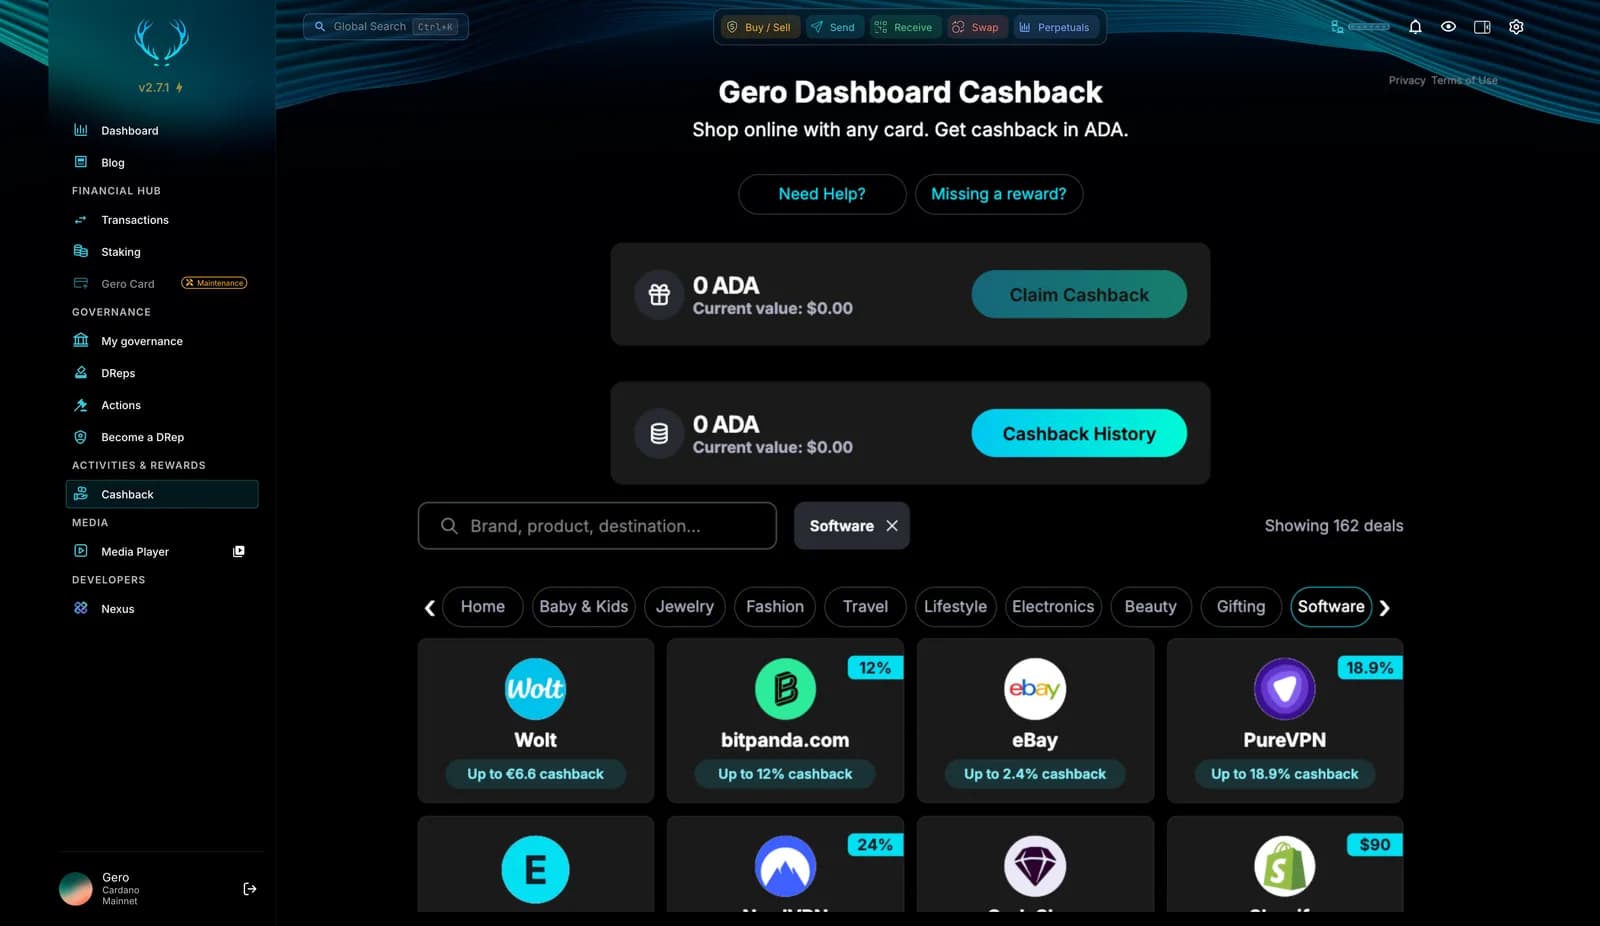Open the bitpanda.com deal card

click(x=785, y=721)
